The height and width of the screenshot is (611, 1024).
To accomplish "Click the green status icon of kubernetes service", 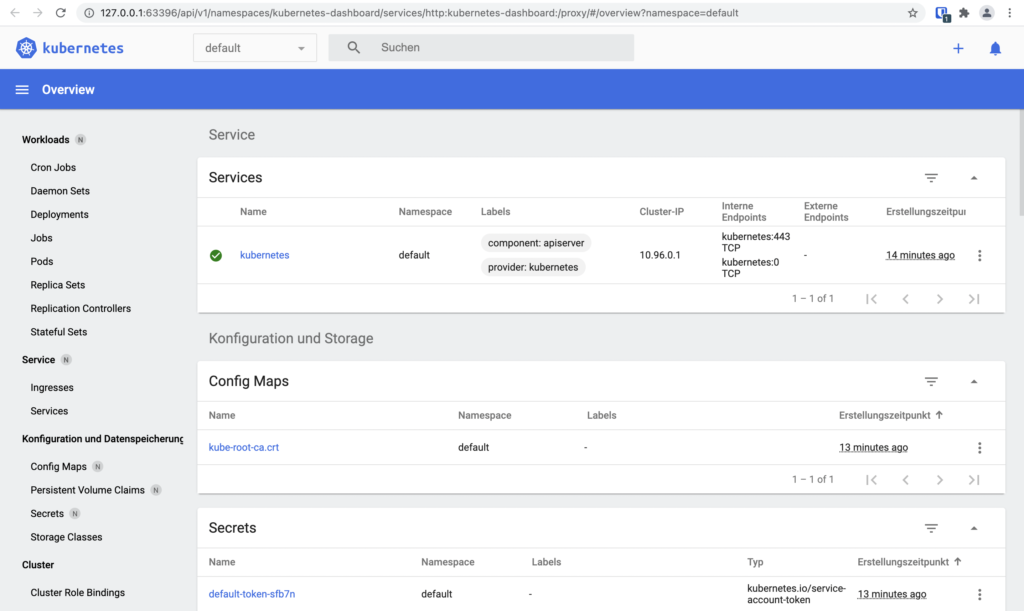I will tap(216, 255).
